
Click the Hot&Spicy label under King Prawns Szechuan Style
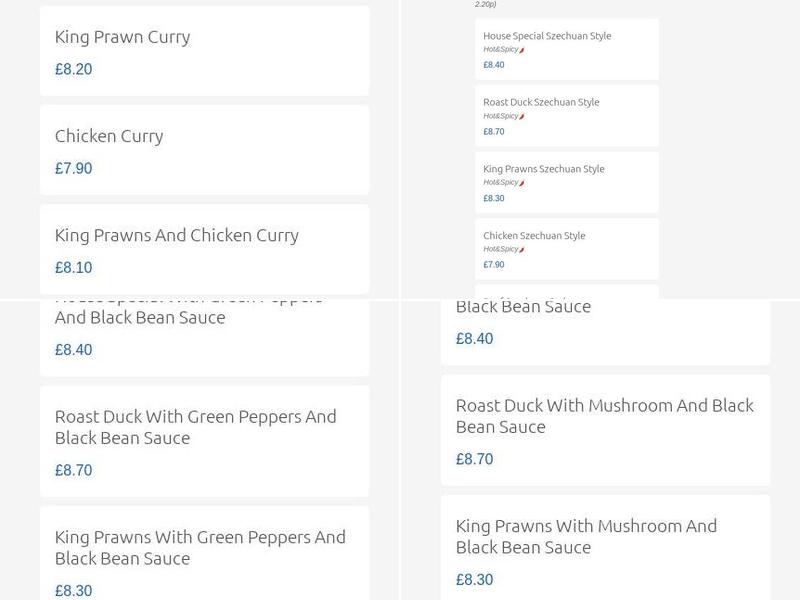tap(500, 184)
